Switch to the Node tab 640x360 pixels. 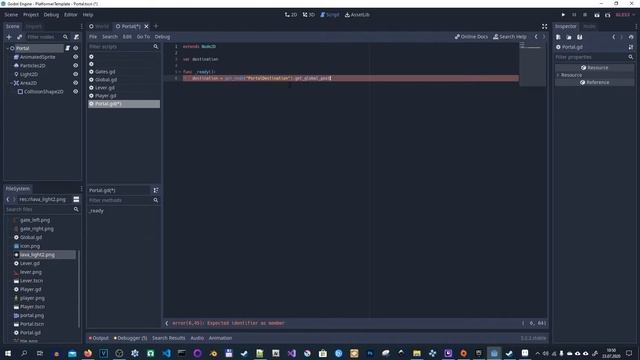[589, 26]
